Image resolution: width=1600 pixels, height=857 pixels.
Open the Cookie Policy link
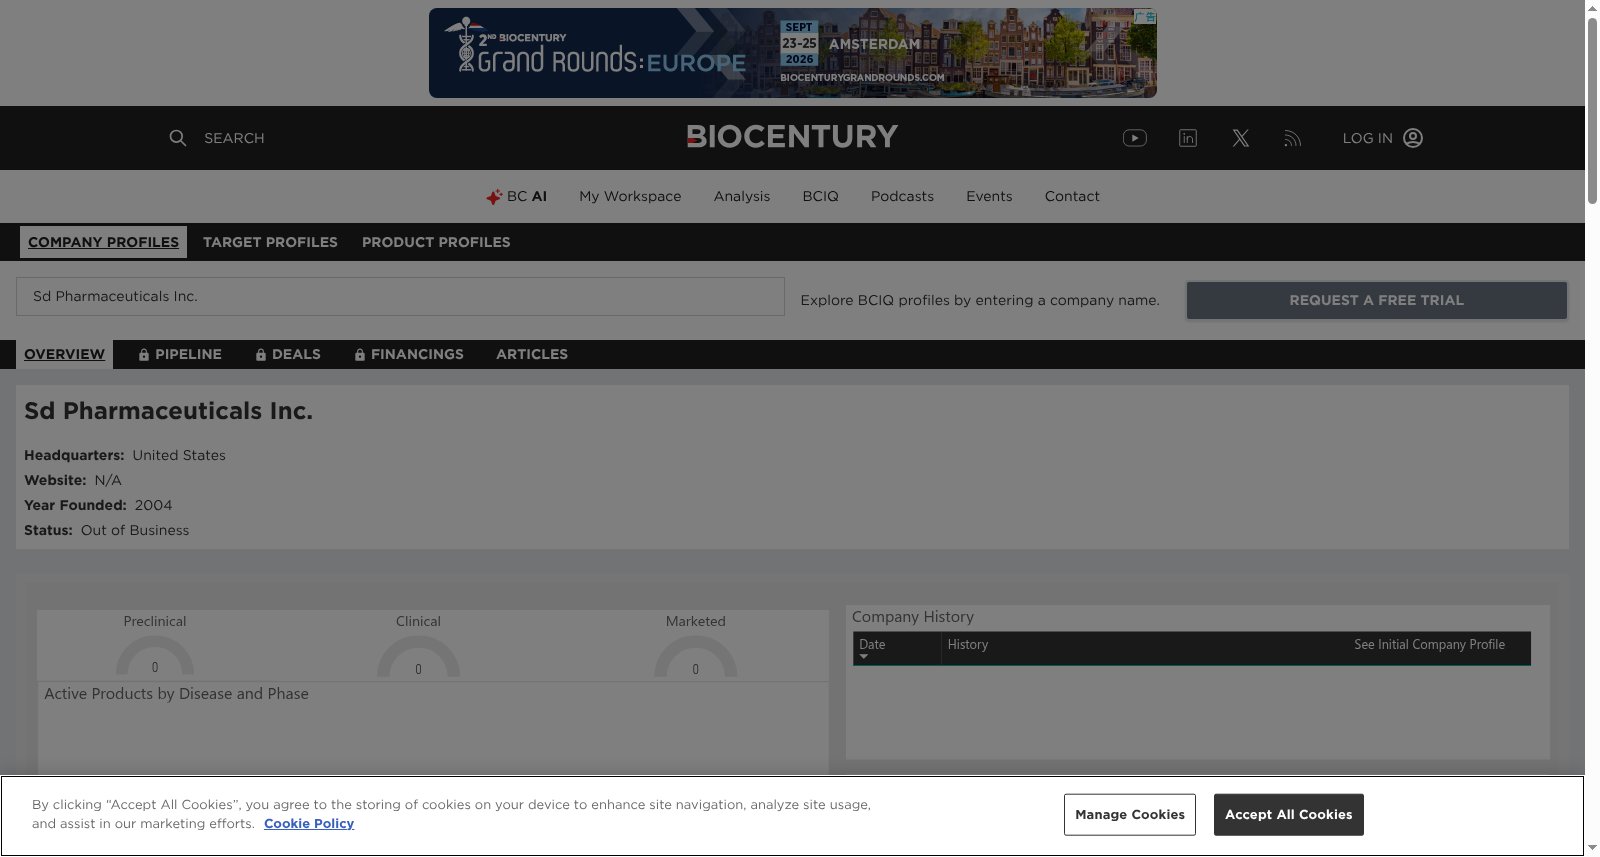coord(309,824)
